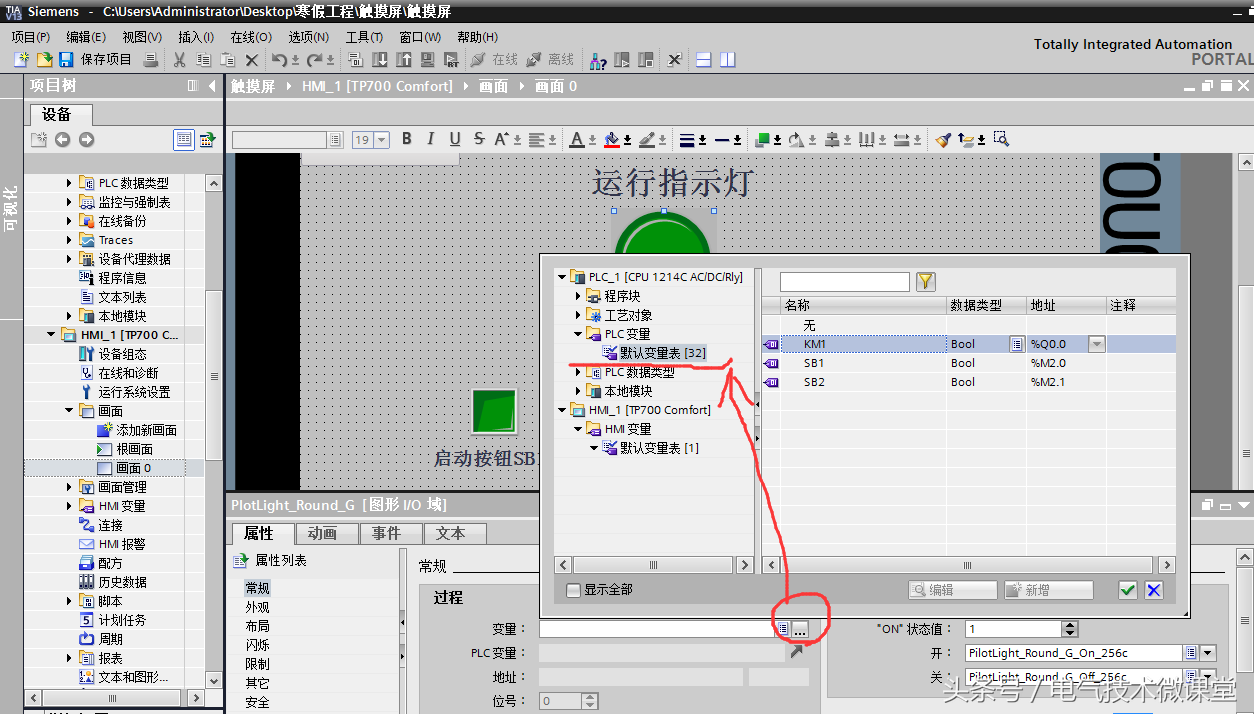Screen dimensions: 1254x714
Task: Expand the 本地模块 node in dialog
Action: tap(578, 391)
